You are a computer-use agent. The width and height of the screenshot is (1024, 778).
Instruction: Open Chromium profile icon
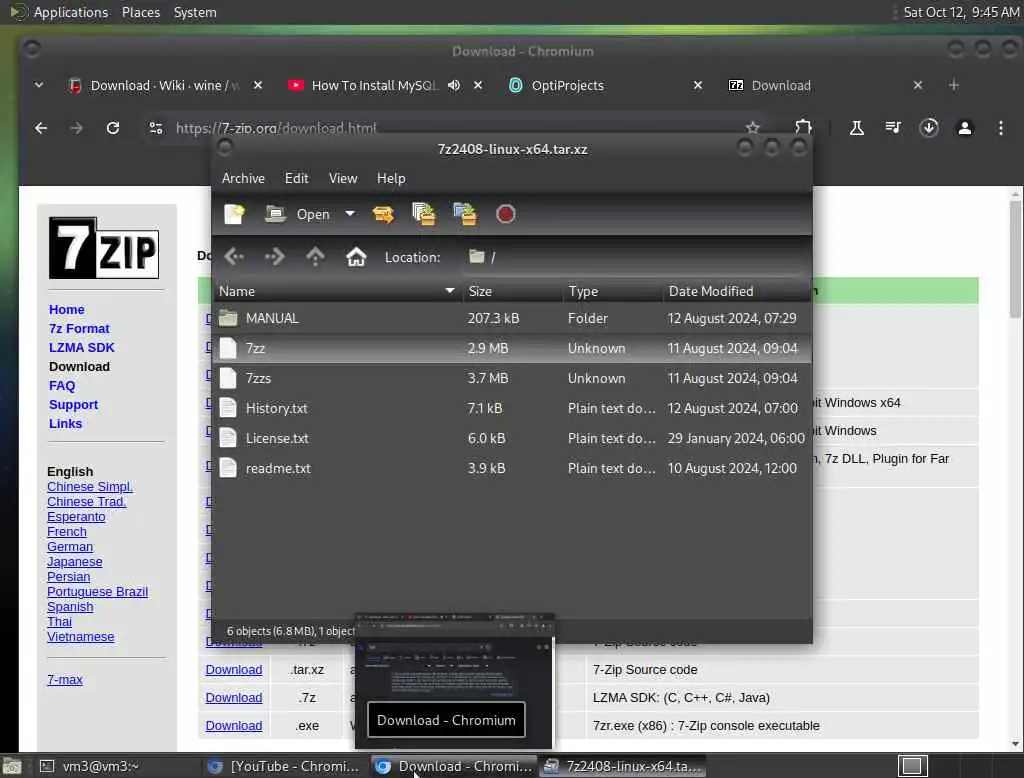point(965,128)
